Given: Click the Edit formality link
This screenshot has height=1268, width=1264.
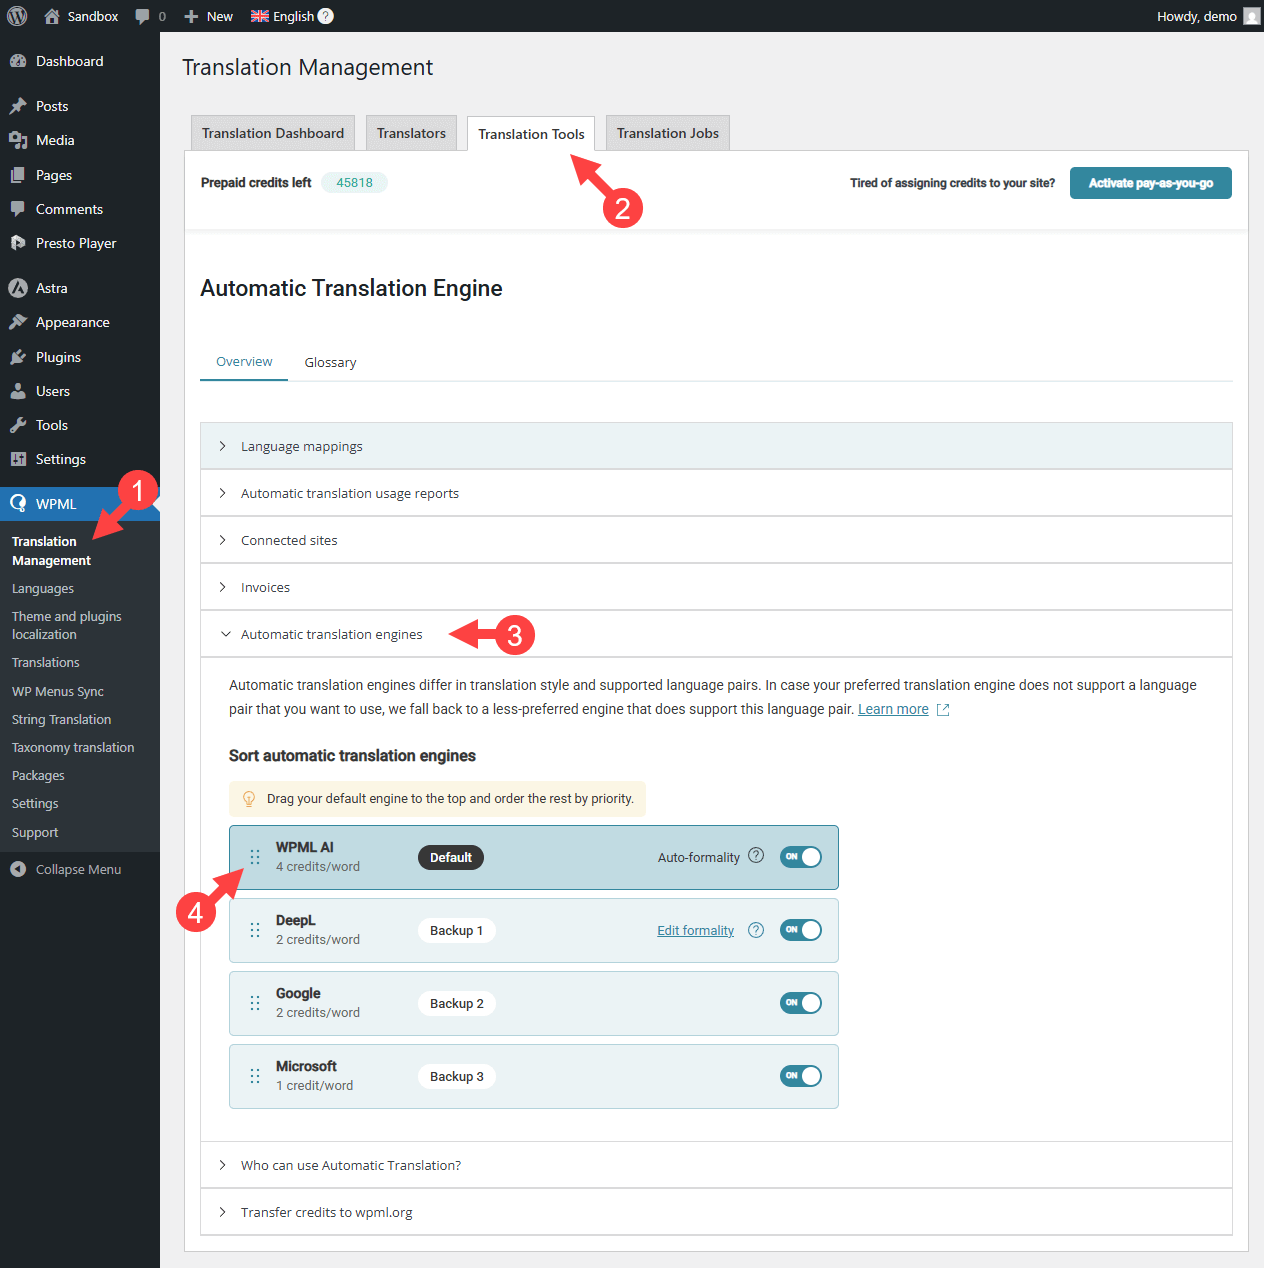Looking at the screenshot, I should 695,930.
